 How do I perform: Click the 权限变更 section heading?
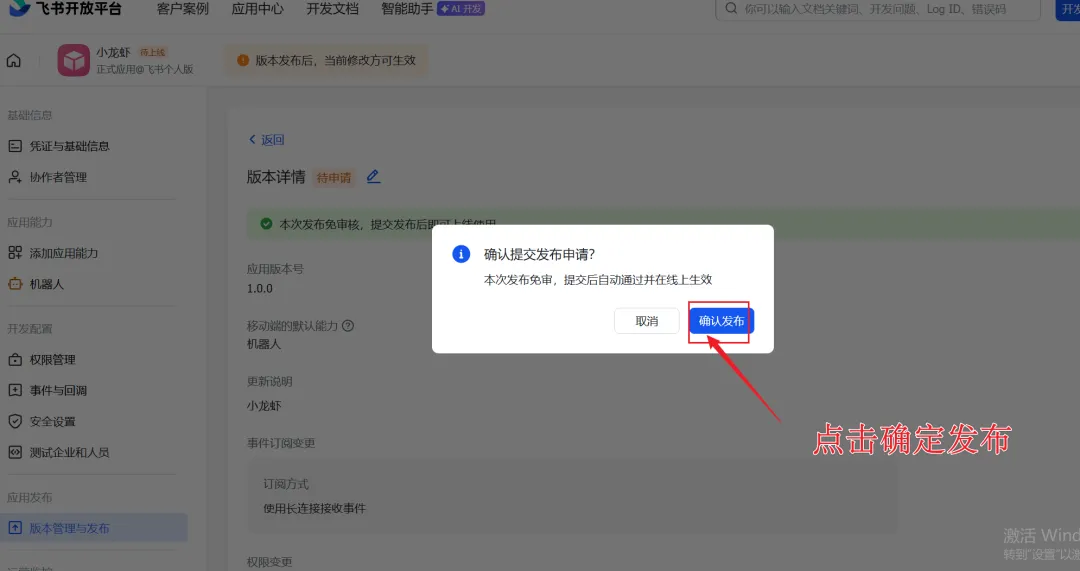tap(269, 562)
